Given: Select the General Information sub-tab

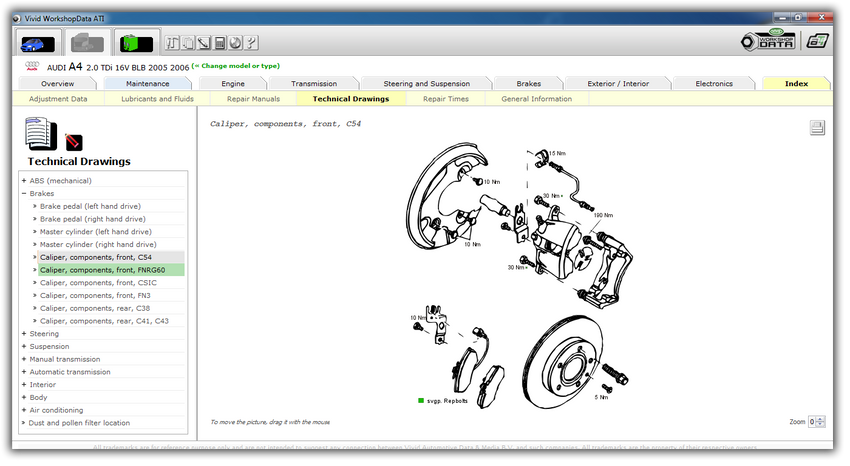Looking at the screenshot, I should (x=537, y=99).
